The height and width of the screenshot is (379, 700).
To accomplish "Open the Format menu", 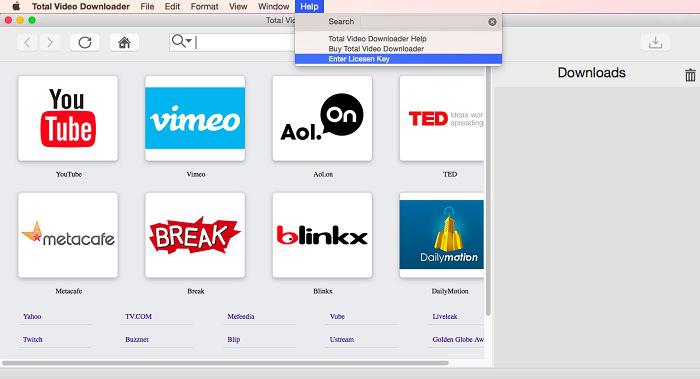I will pyautogui.click(x=204, y=7).
